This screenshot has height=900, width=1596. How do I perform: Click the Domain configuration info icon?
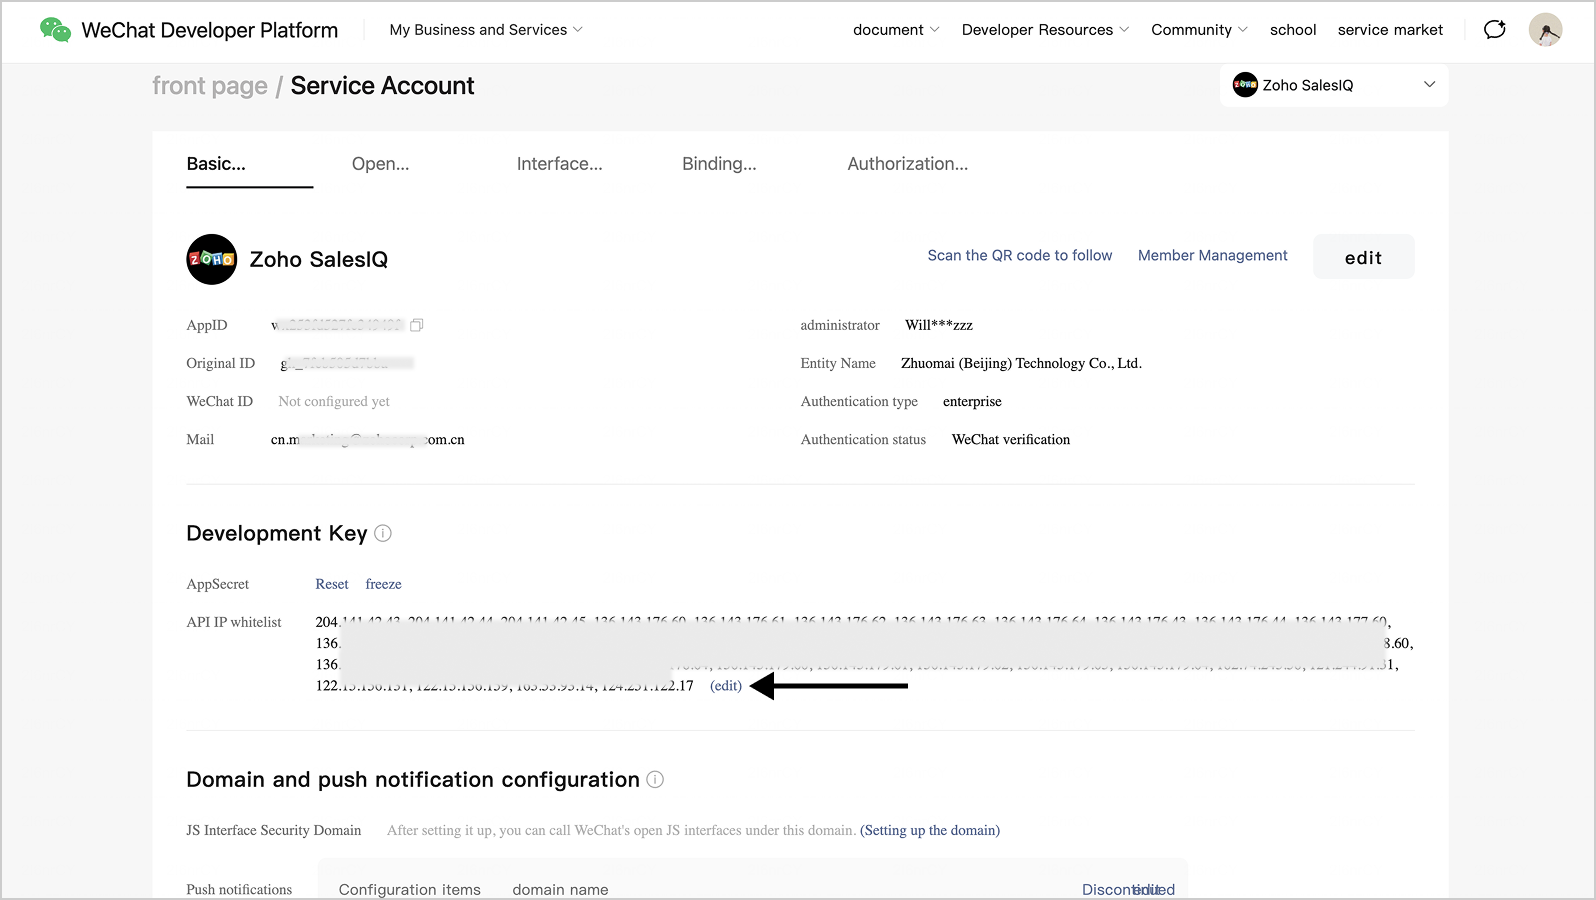655,780
